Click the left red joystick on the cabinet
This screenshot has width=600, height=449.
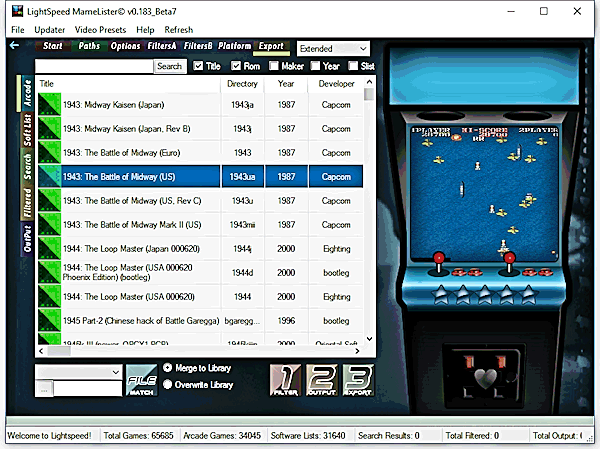(x=439, y=263)
